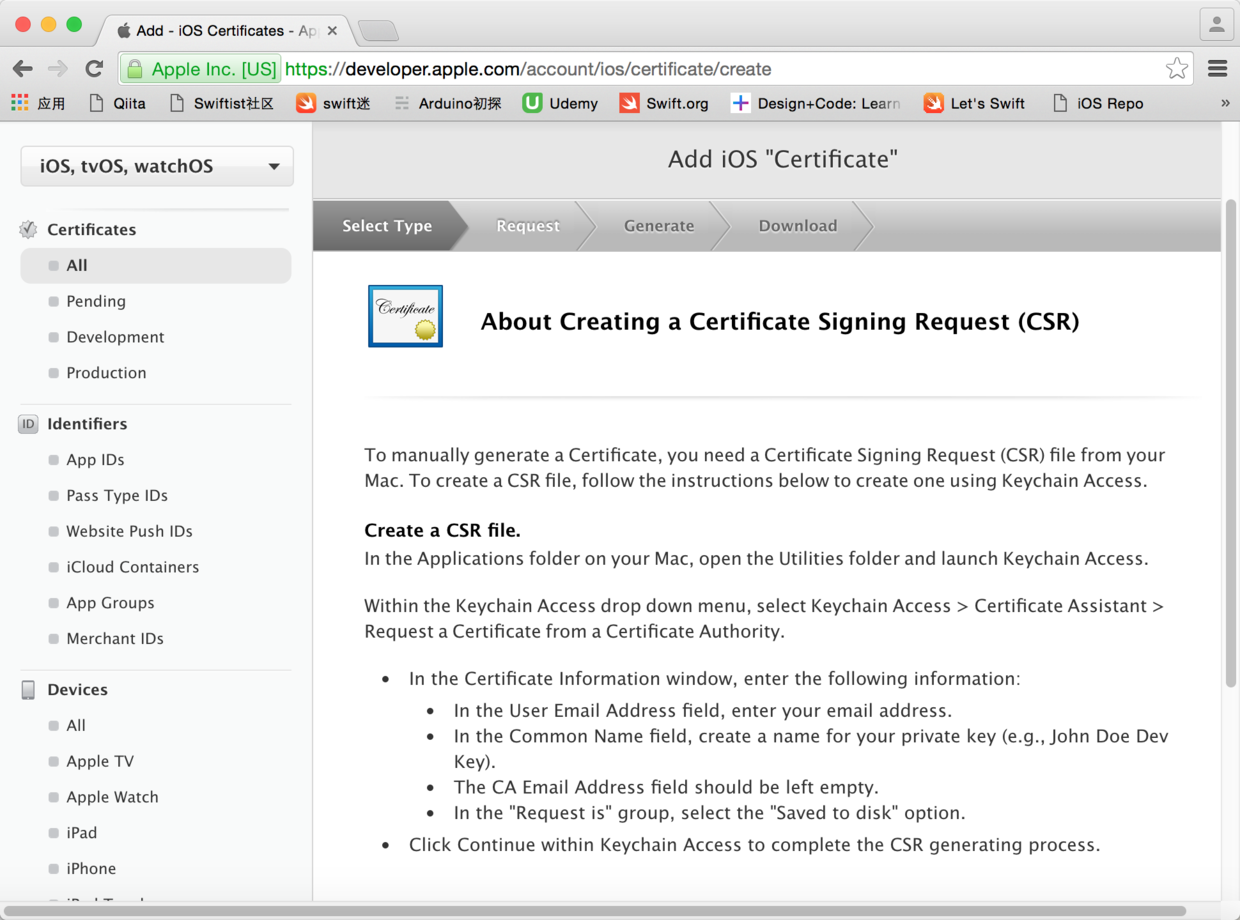
Task: Click the Identifiers ID icon
Action: (28, 424)
